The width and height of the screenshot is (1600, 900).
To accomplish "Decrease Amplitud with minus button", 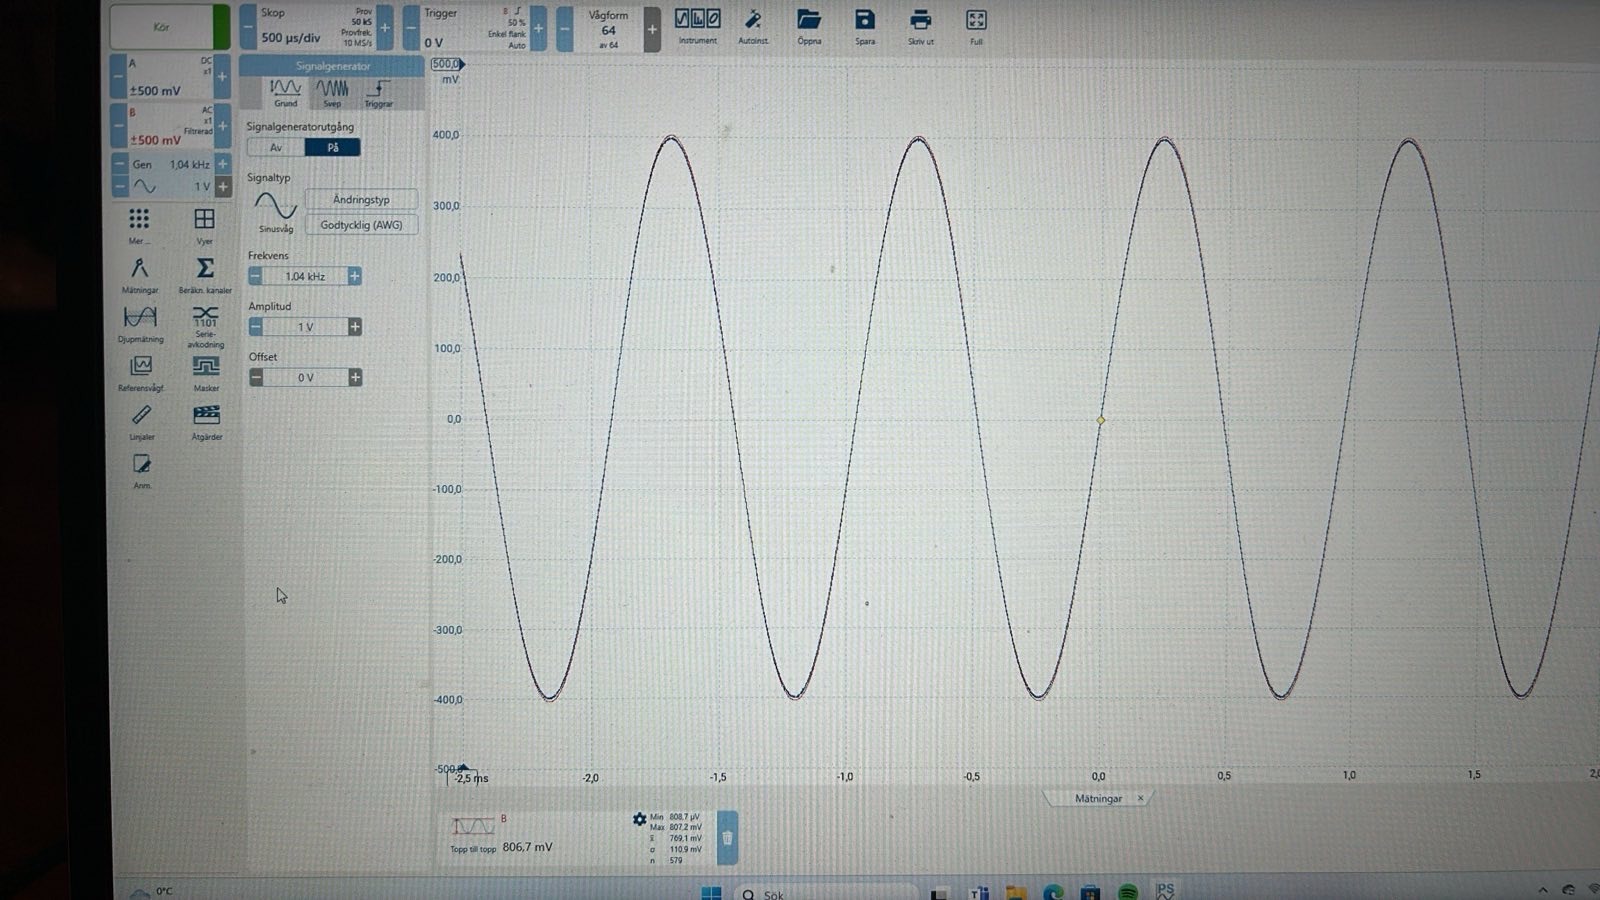I will coord(256,327).
